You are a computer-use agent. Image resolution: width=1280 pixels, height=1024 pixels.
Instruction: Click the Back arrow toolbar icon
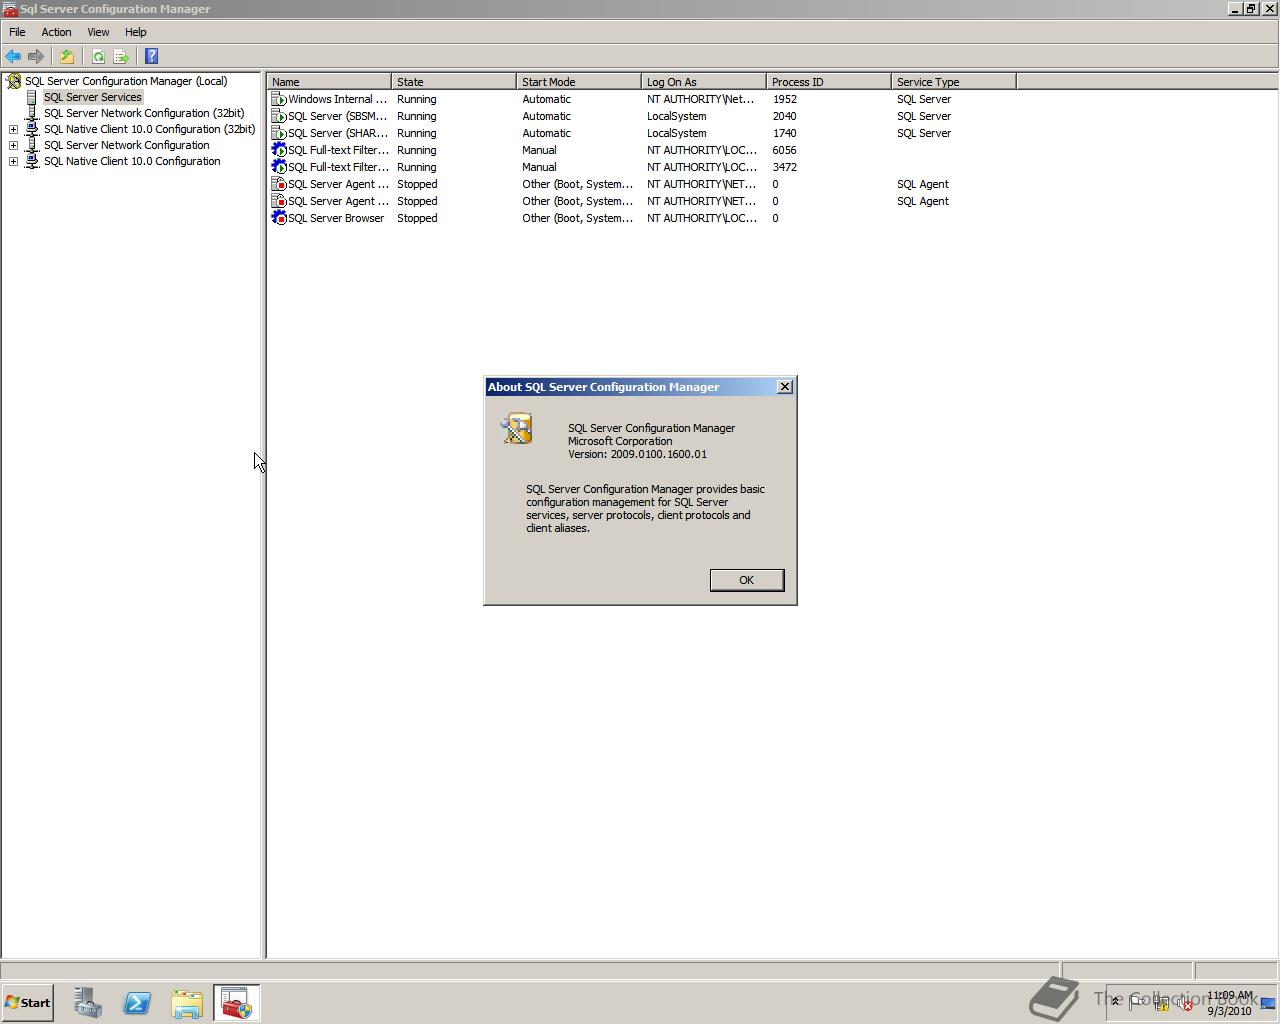(x=13, y=57)
